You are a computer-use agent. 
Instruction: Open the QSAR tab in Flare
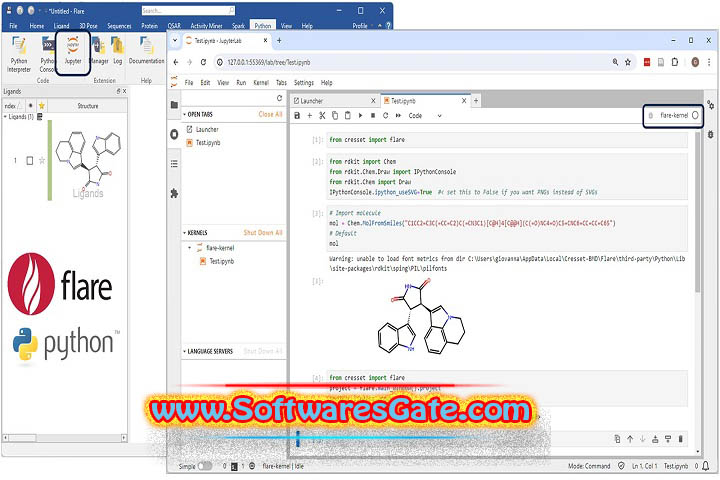(174, 26)
